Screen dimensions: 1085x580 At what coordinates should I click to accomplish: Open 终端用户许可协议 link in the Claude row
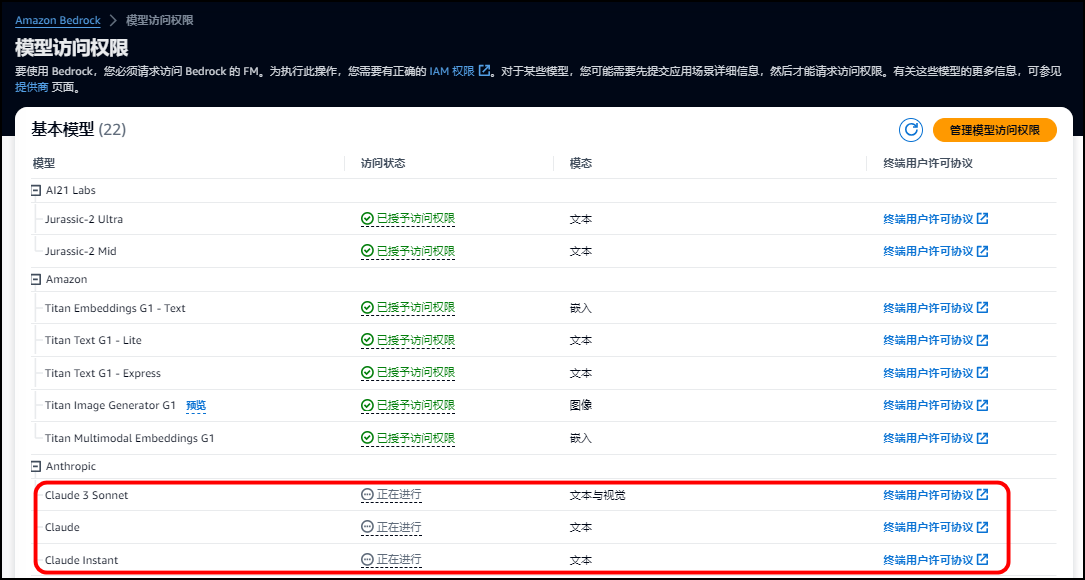pos(936,527)
